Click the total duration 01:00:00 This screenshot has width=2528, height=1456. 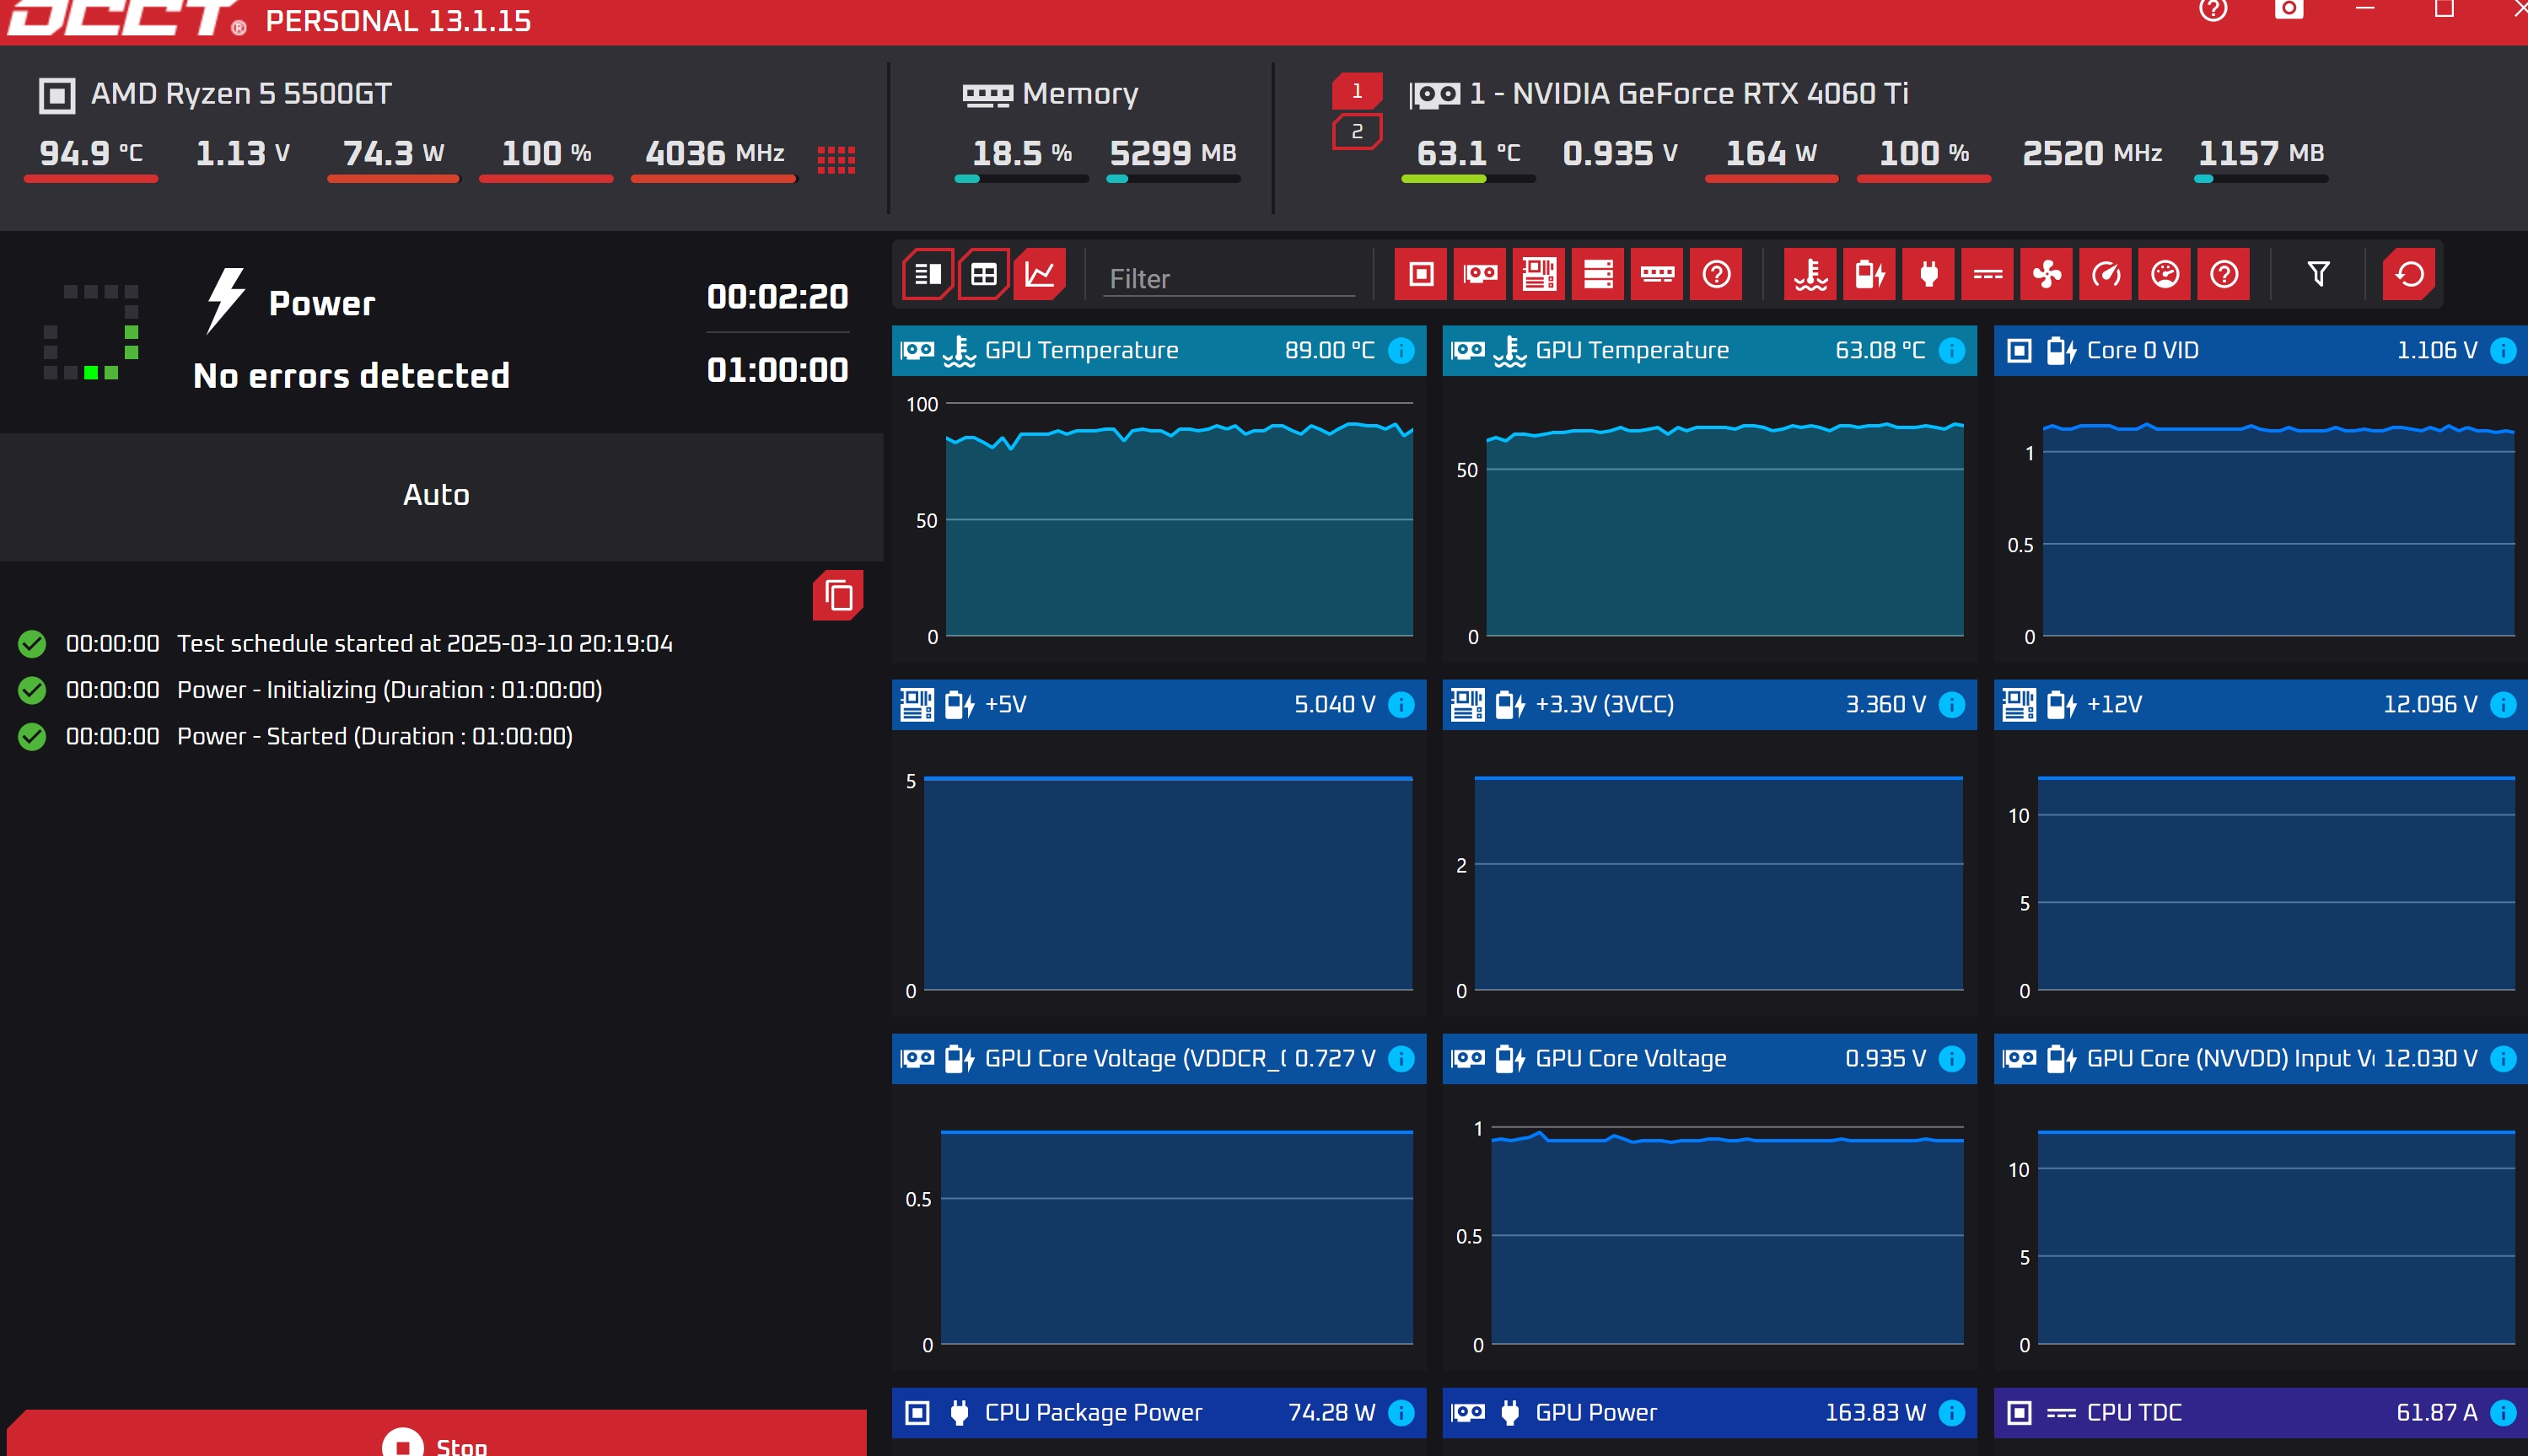click(777, 371)
